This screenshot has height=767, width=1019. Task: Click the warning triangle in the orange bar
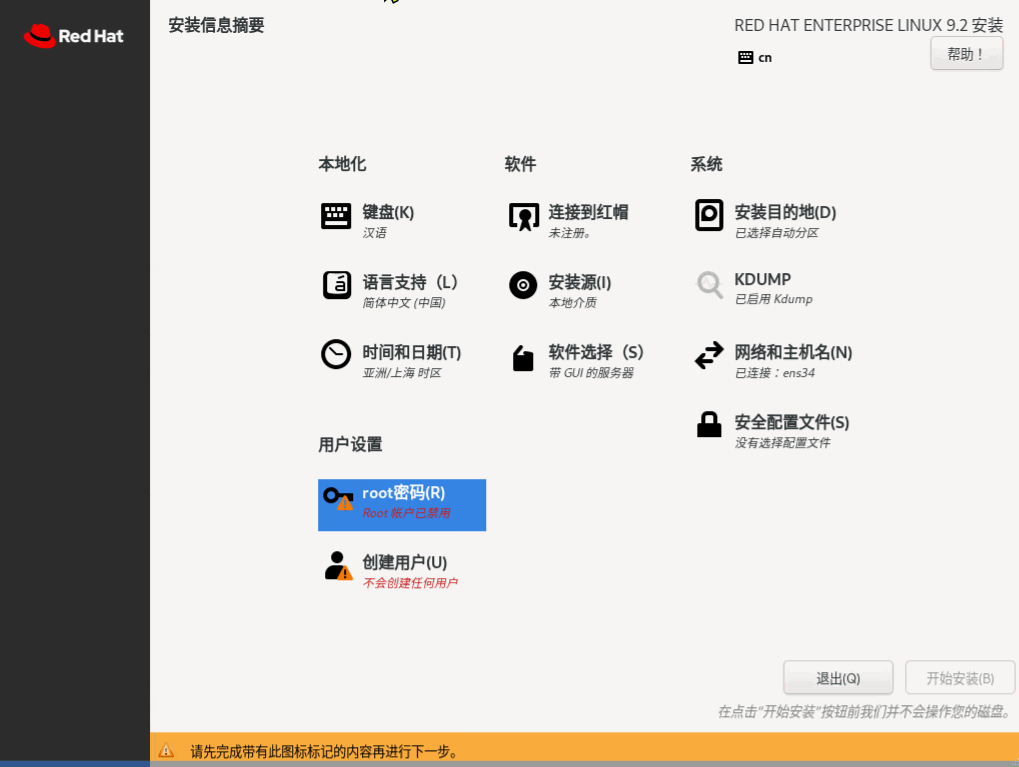pyautogui.click(x=166, y=751)
